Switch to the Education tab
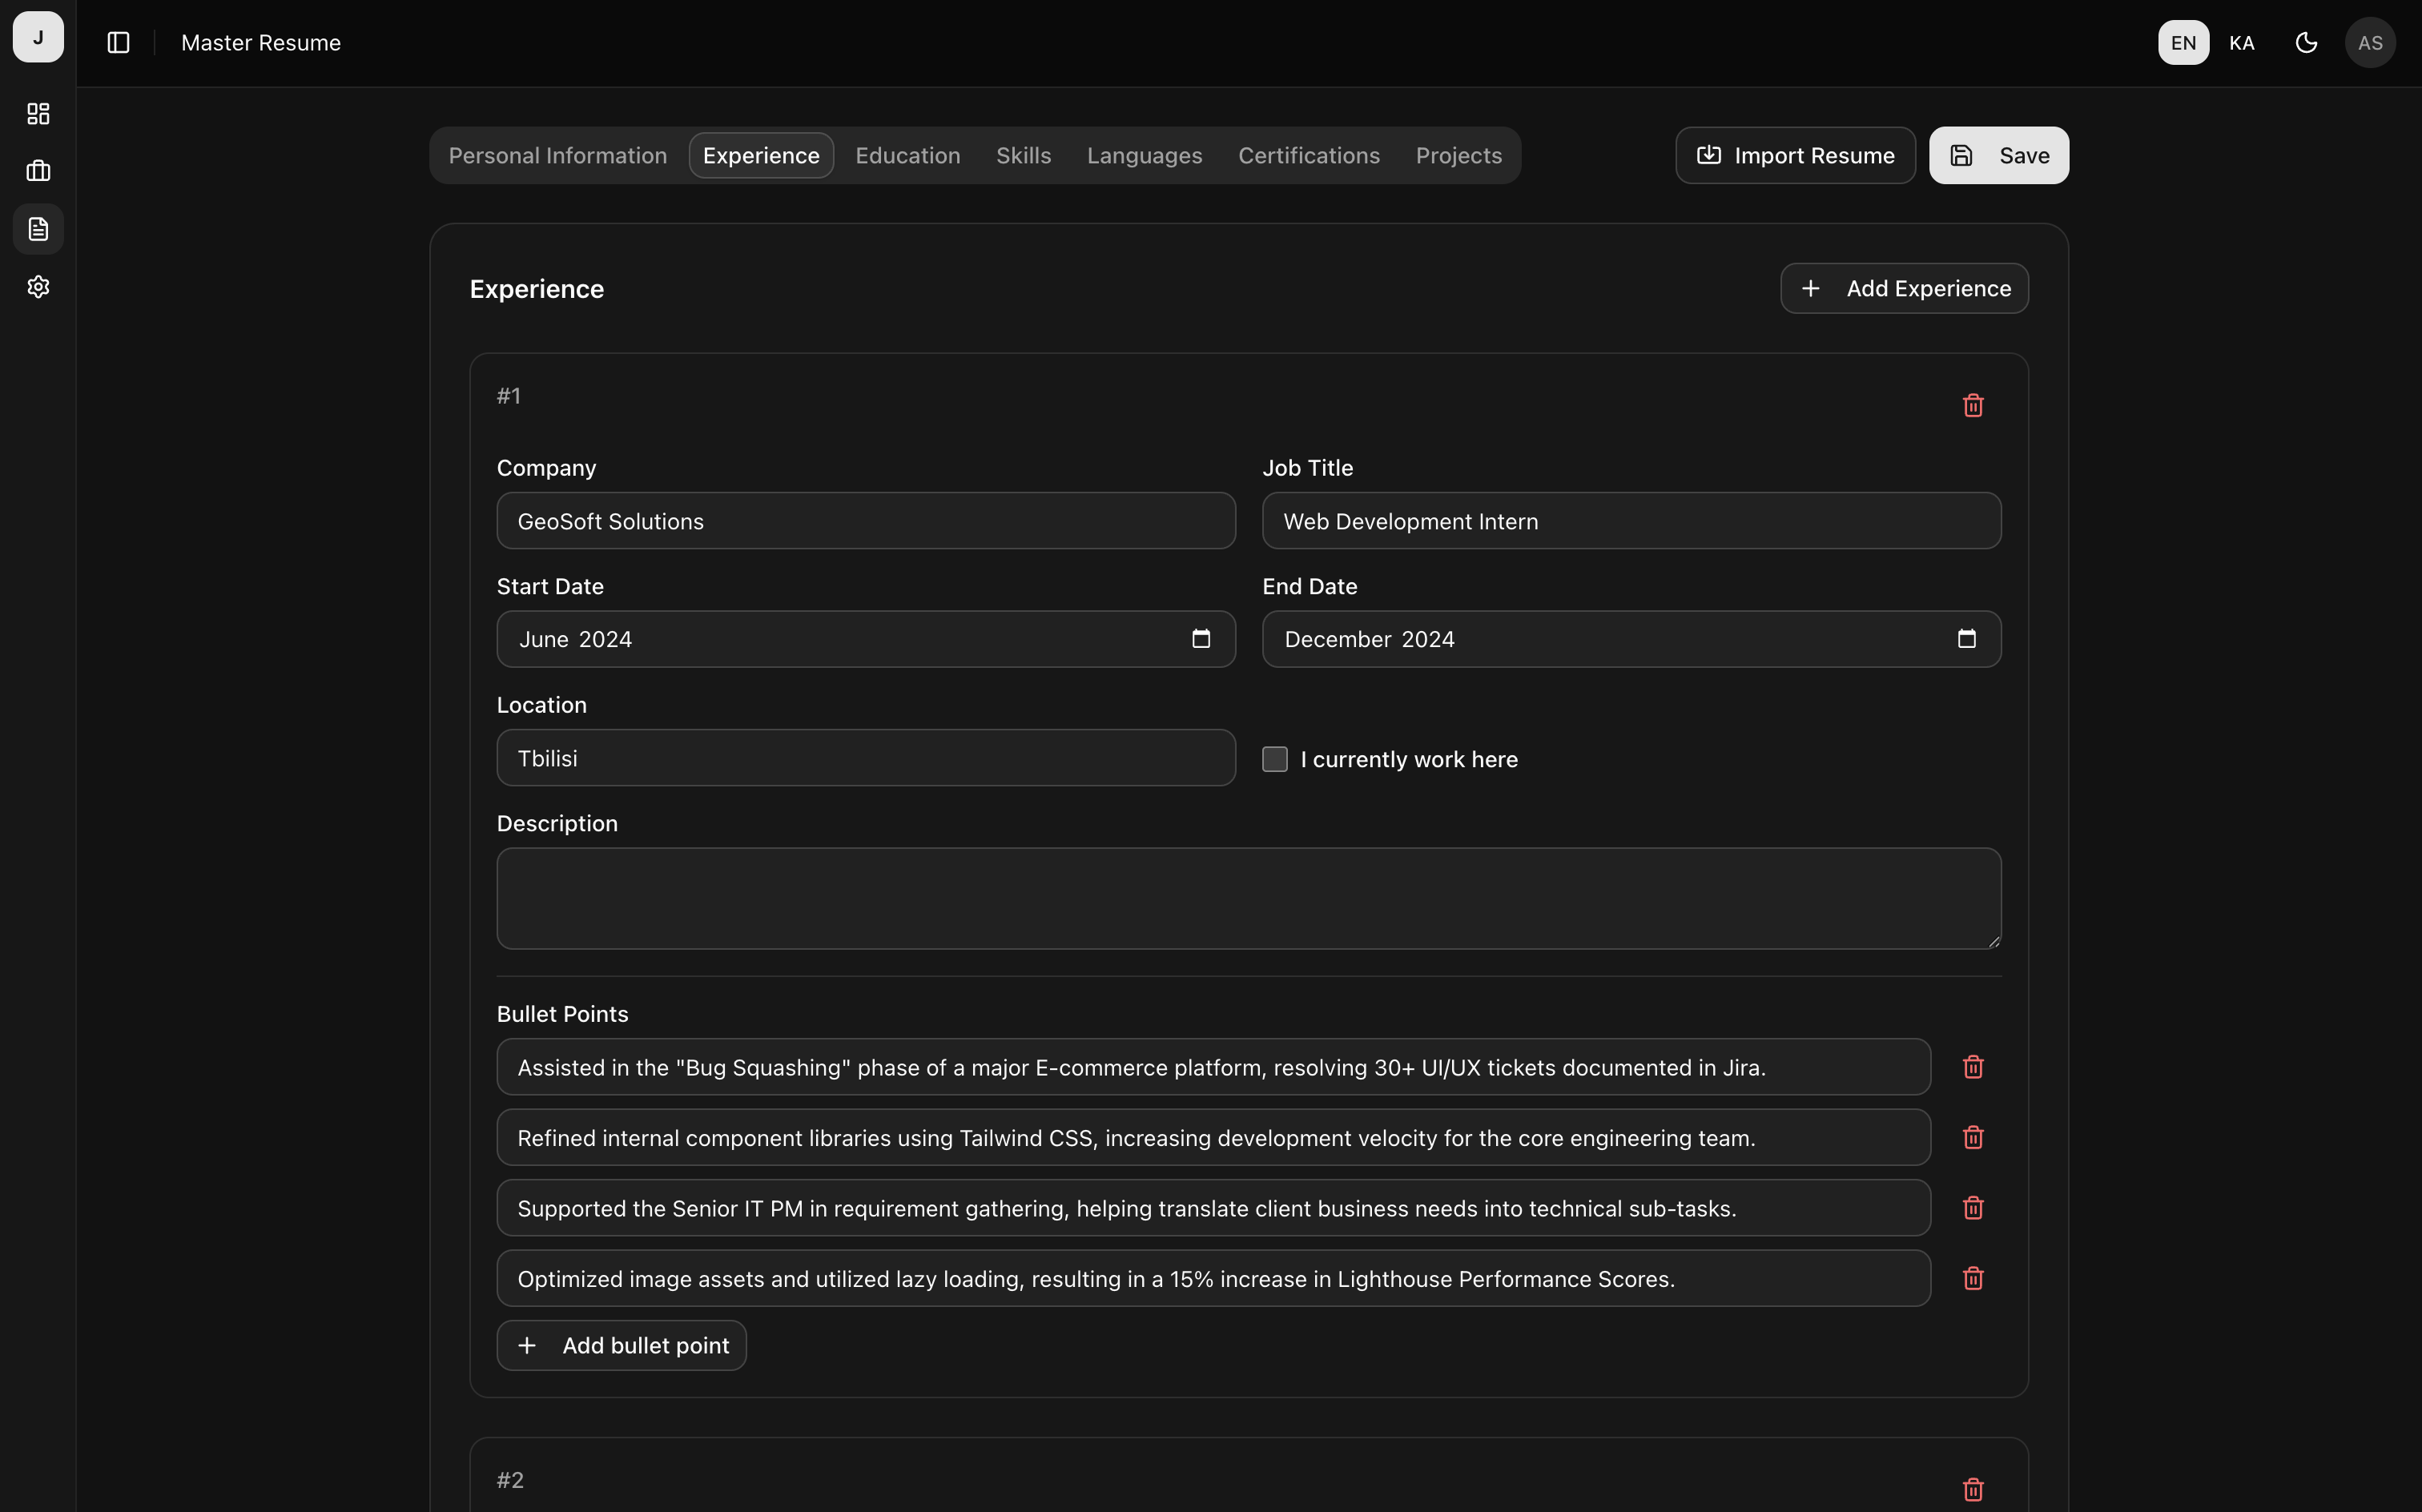2422x1512 pixels. [907, 156]
